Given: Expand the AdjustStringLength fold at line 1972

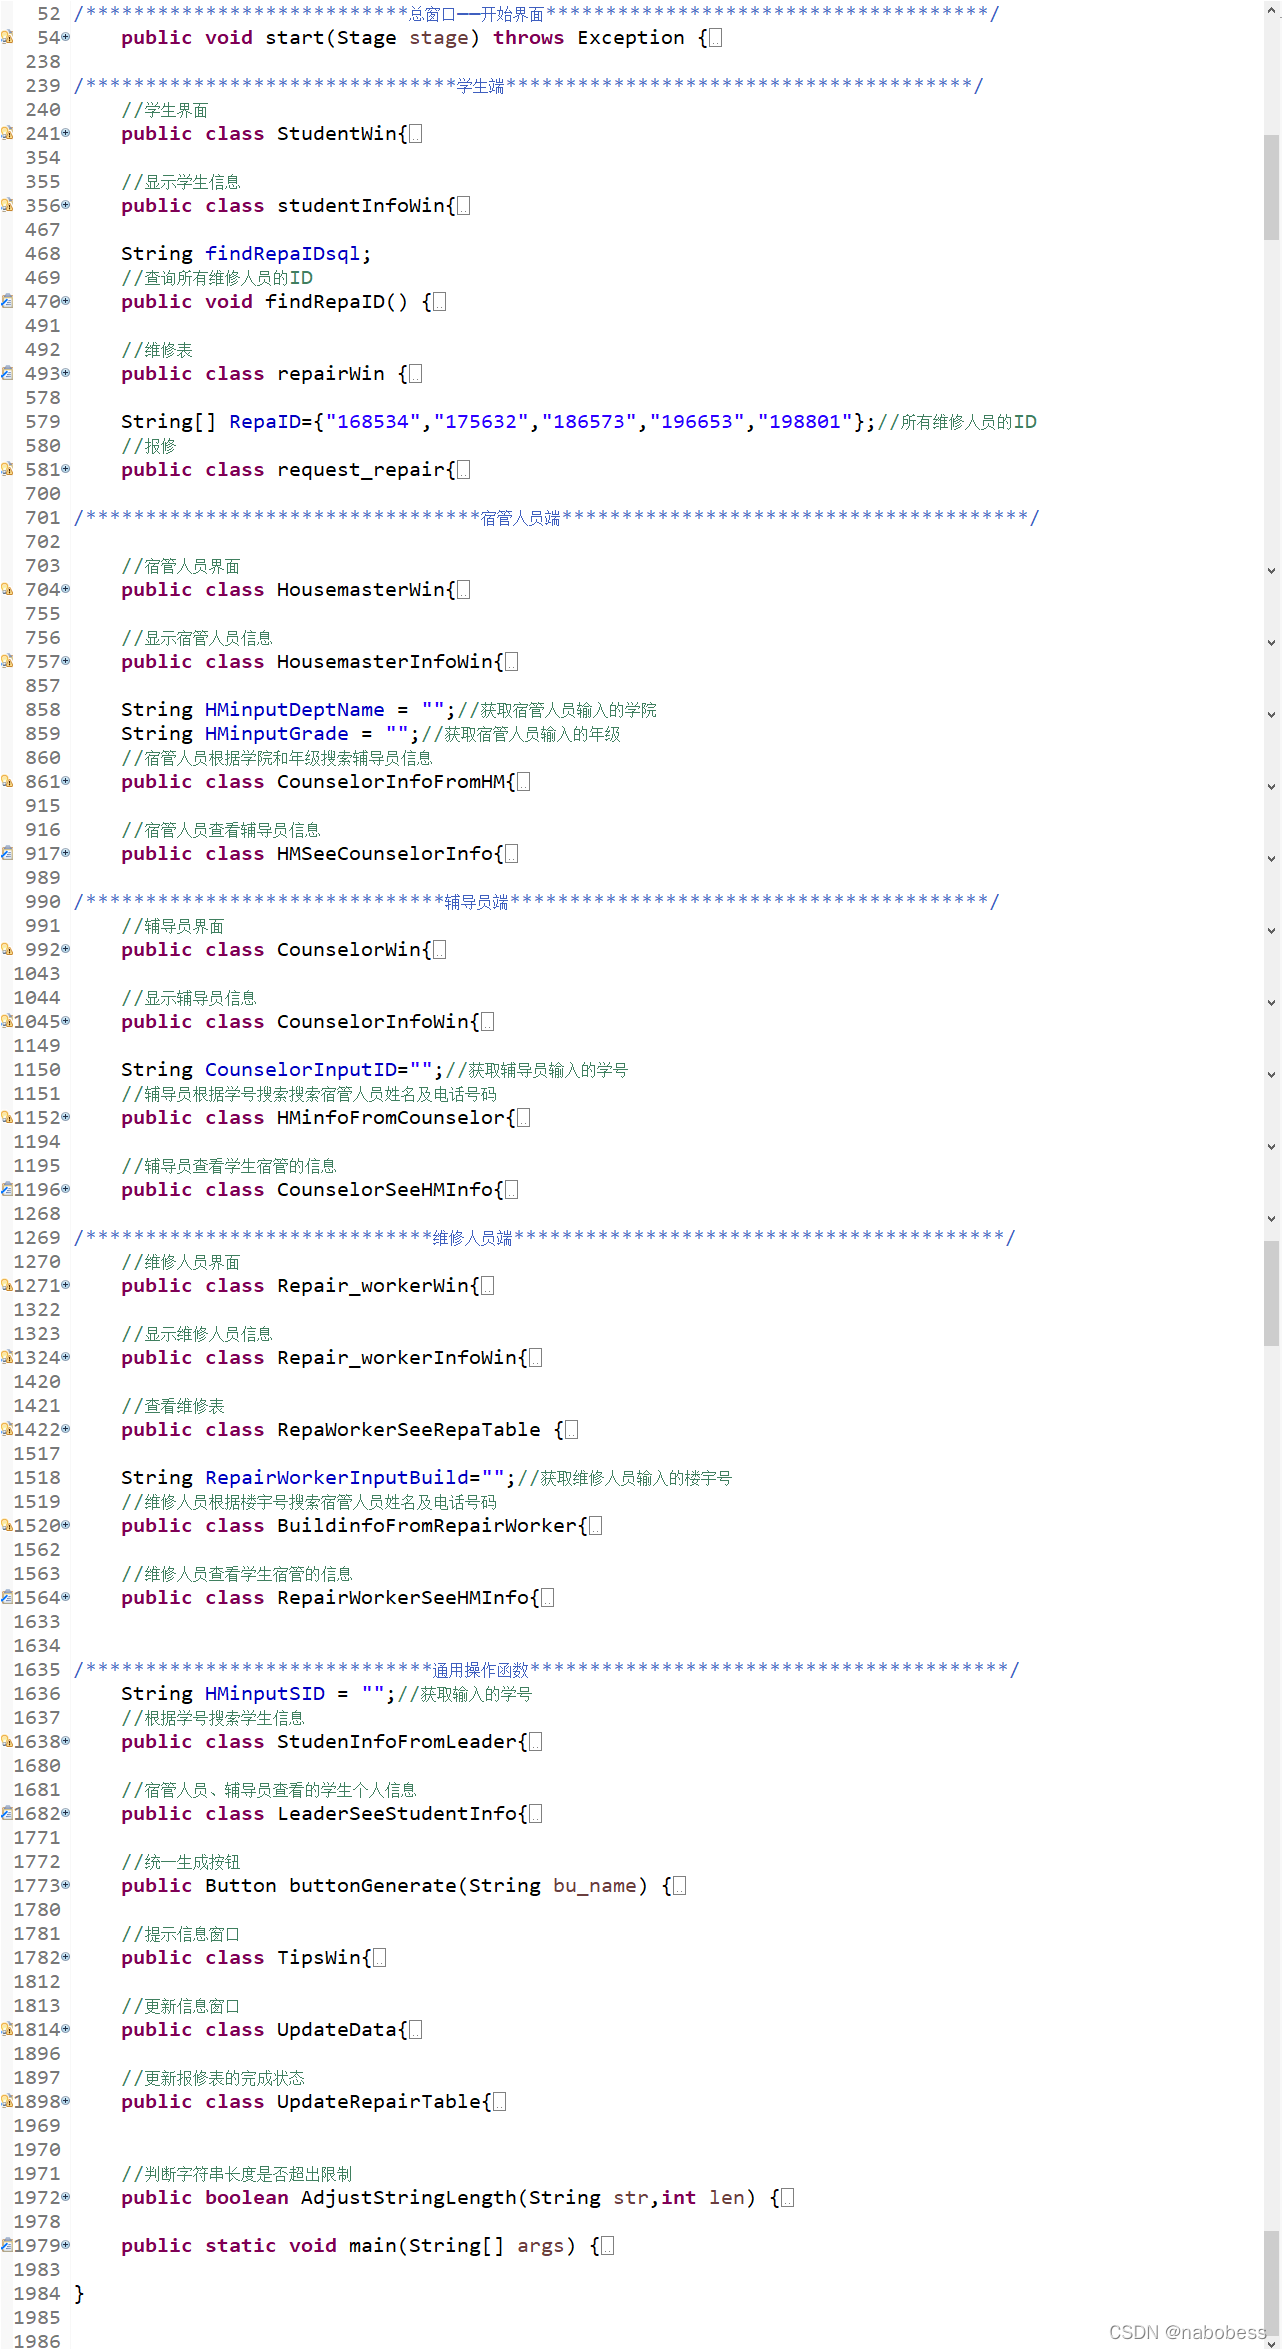Looking at the screenshot, I should pyautogui.click(x=66, y=2198).
